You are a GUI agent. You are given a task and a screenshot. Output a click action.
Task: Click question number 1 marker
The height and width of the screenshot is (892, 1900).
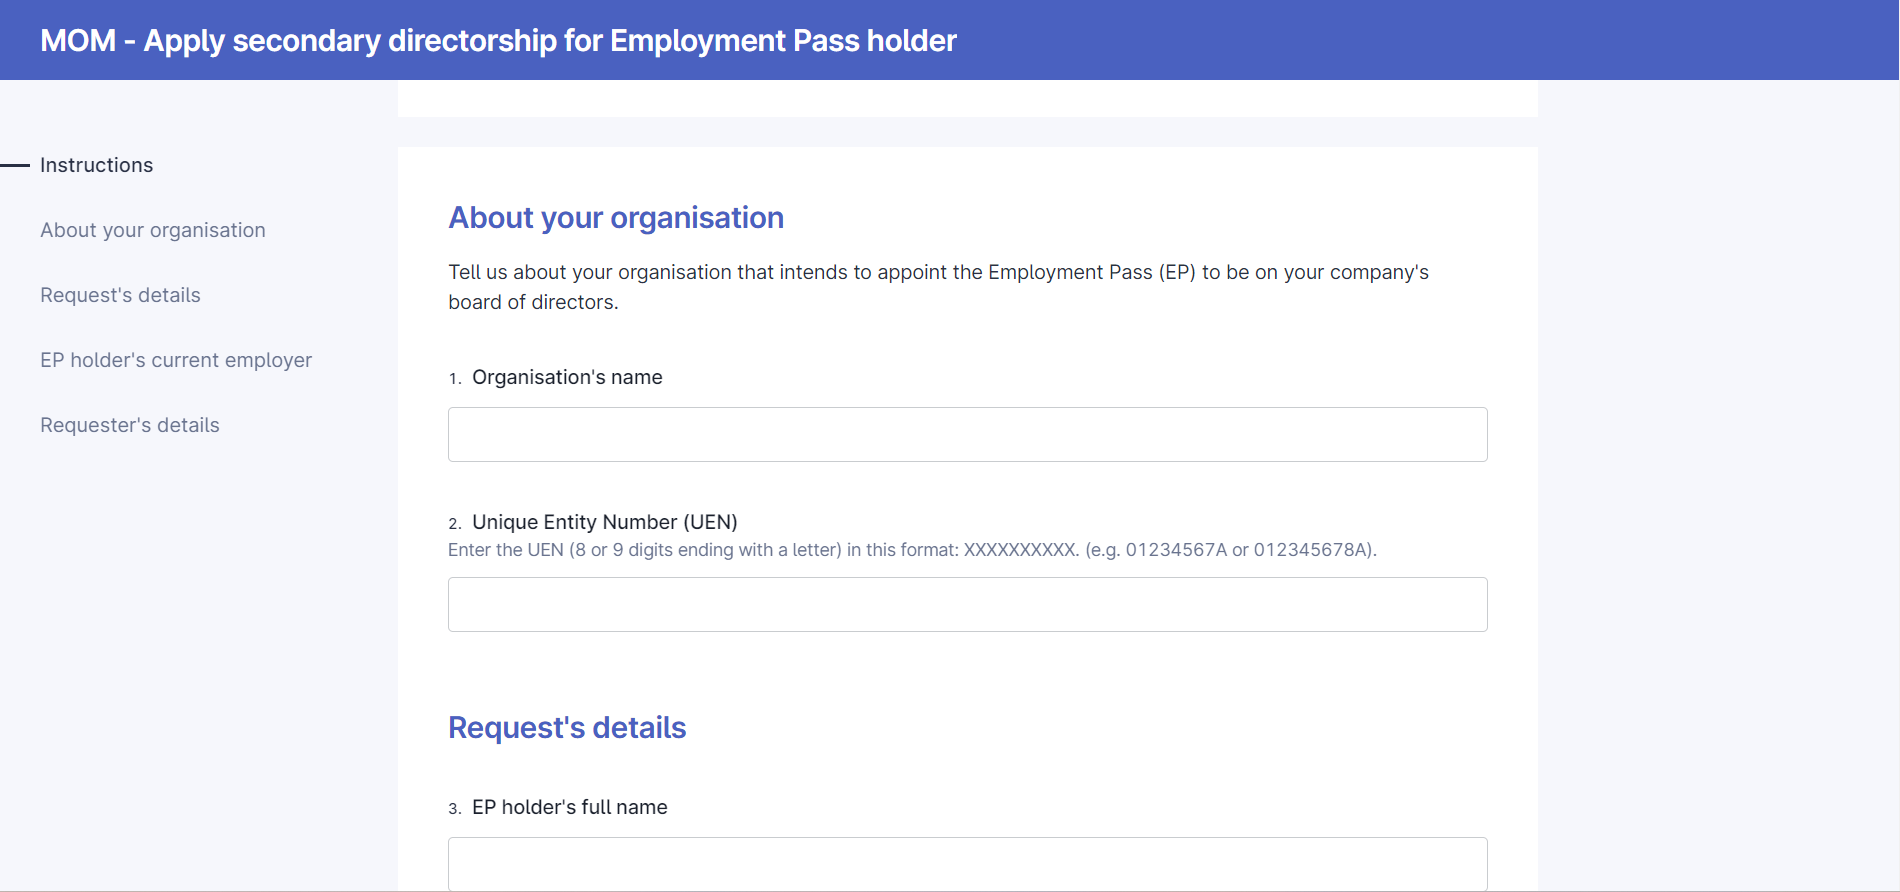[454, 378]
